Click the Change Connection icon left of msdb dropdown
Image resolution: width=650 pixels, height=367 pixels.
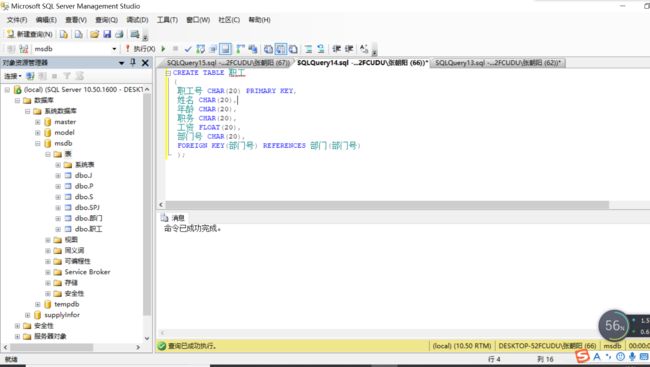24,49
